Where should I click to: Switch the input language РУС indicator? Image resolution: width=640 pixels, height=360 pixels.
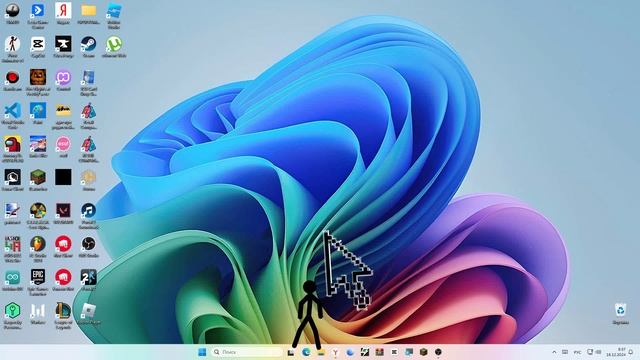(x=578, y=352)
